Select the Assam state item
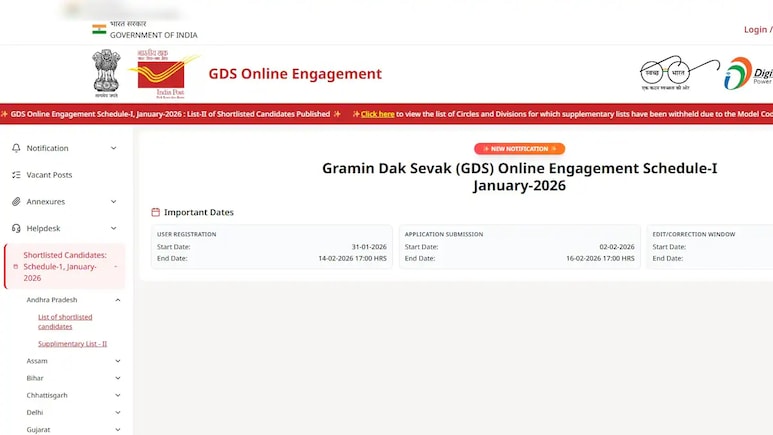 (x=37, y=361)
